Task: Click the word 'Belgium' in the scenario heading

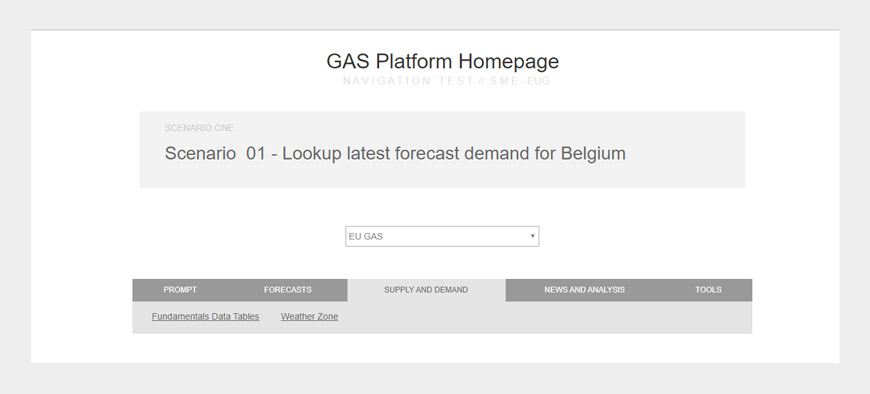Action: pos(593,153)
